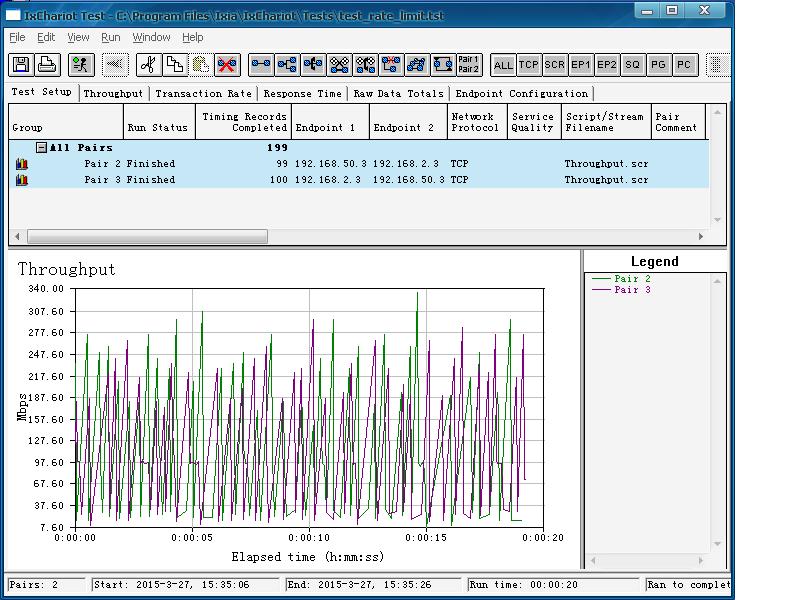Toggle the SQ service quality filter
The height and width of the screenshot is (600, 800).
point(633,65)
